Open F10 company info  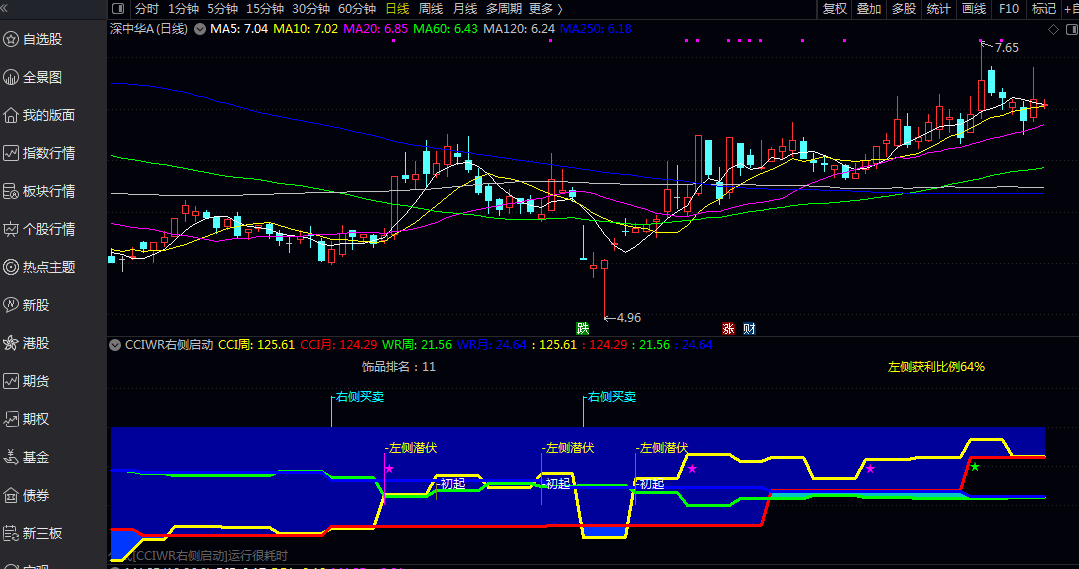click(x=1009, y=8)
